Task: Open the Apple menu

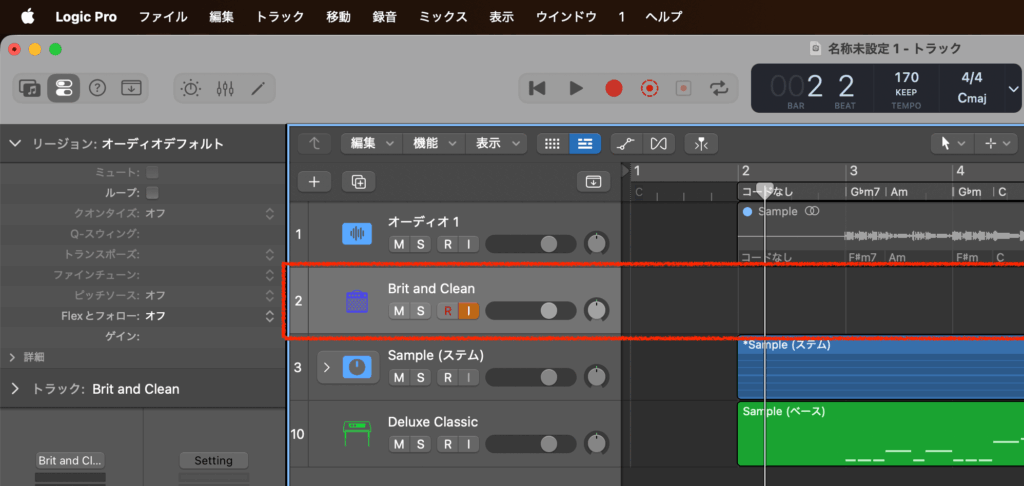Action: pos(27,17)
